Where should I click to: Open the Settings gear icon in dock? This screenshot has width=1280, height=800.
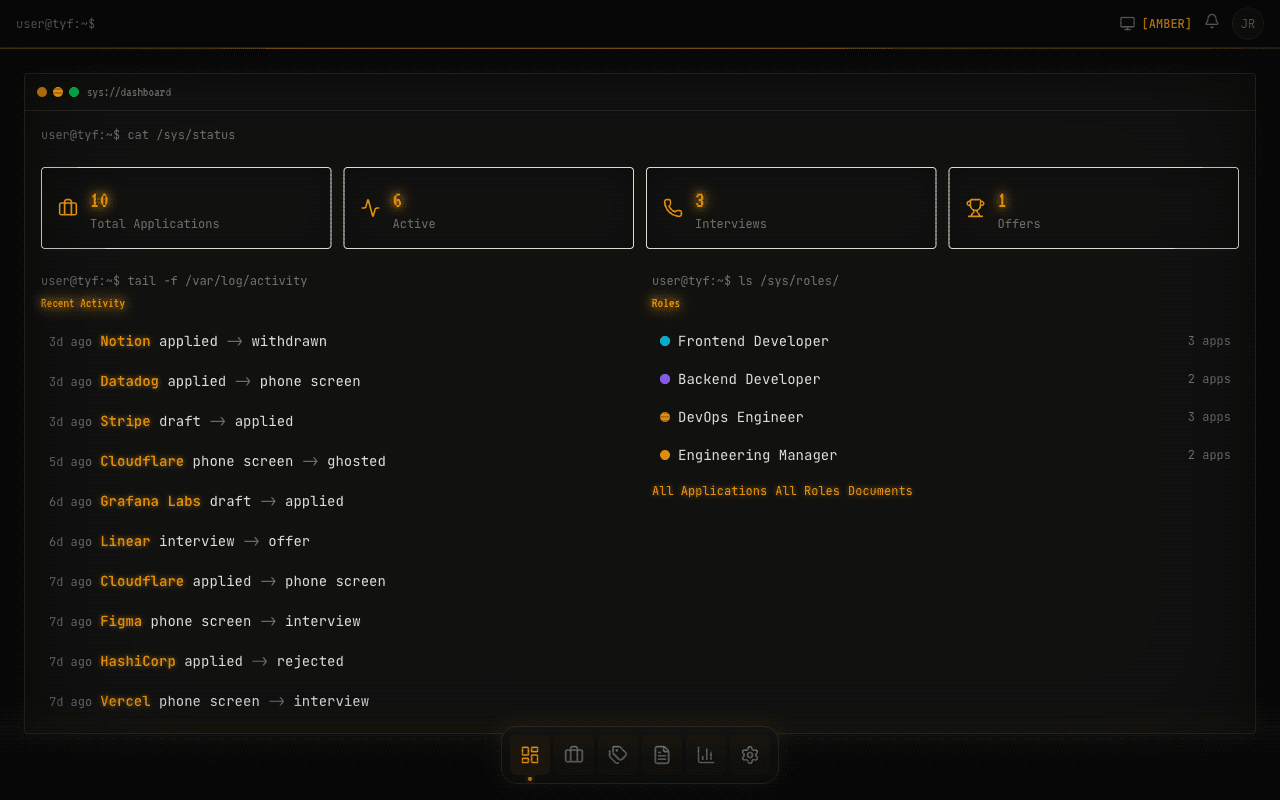749,755
